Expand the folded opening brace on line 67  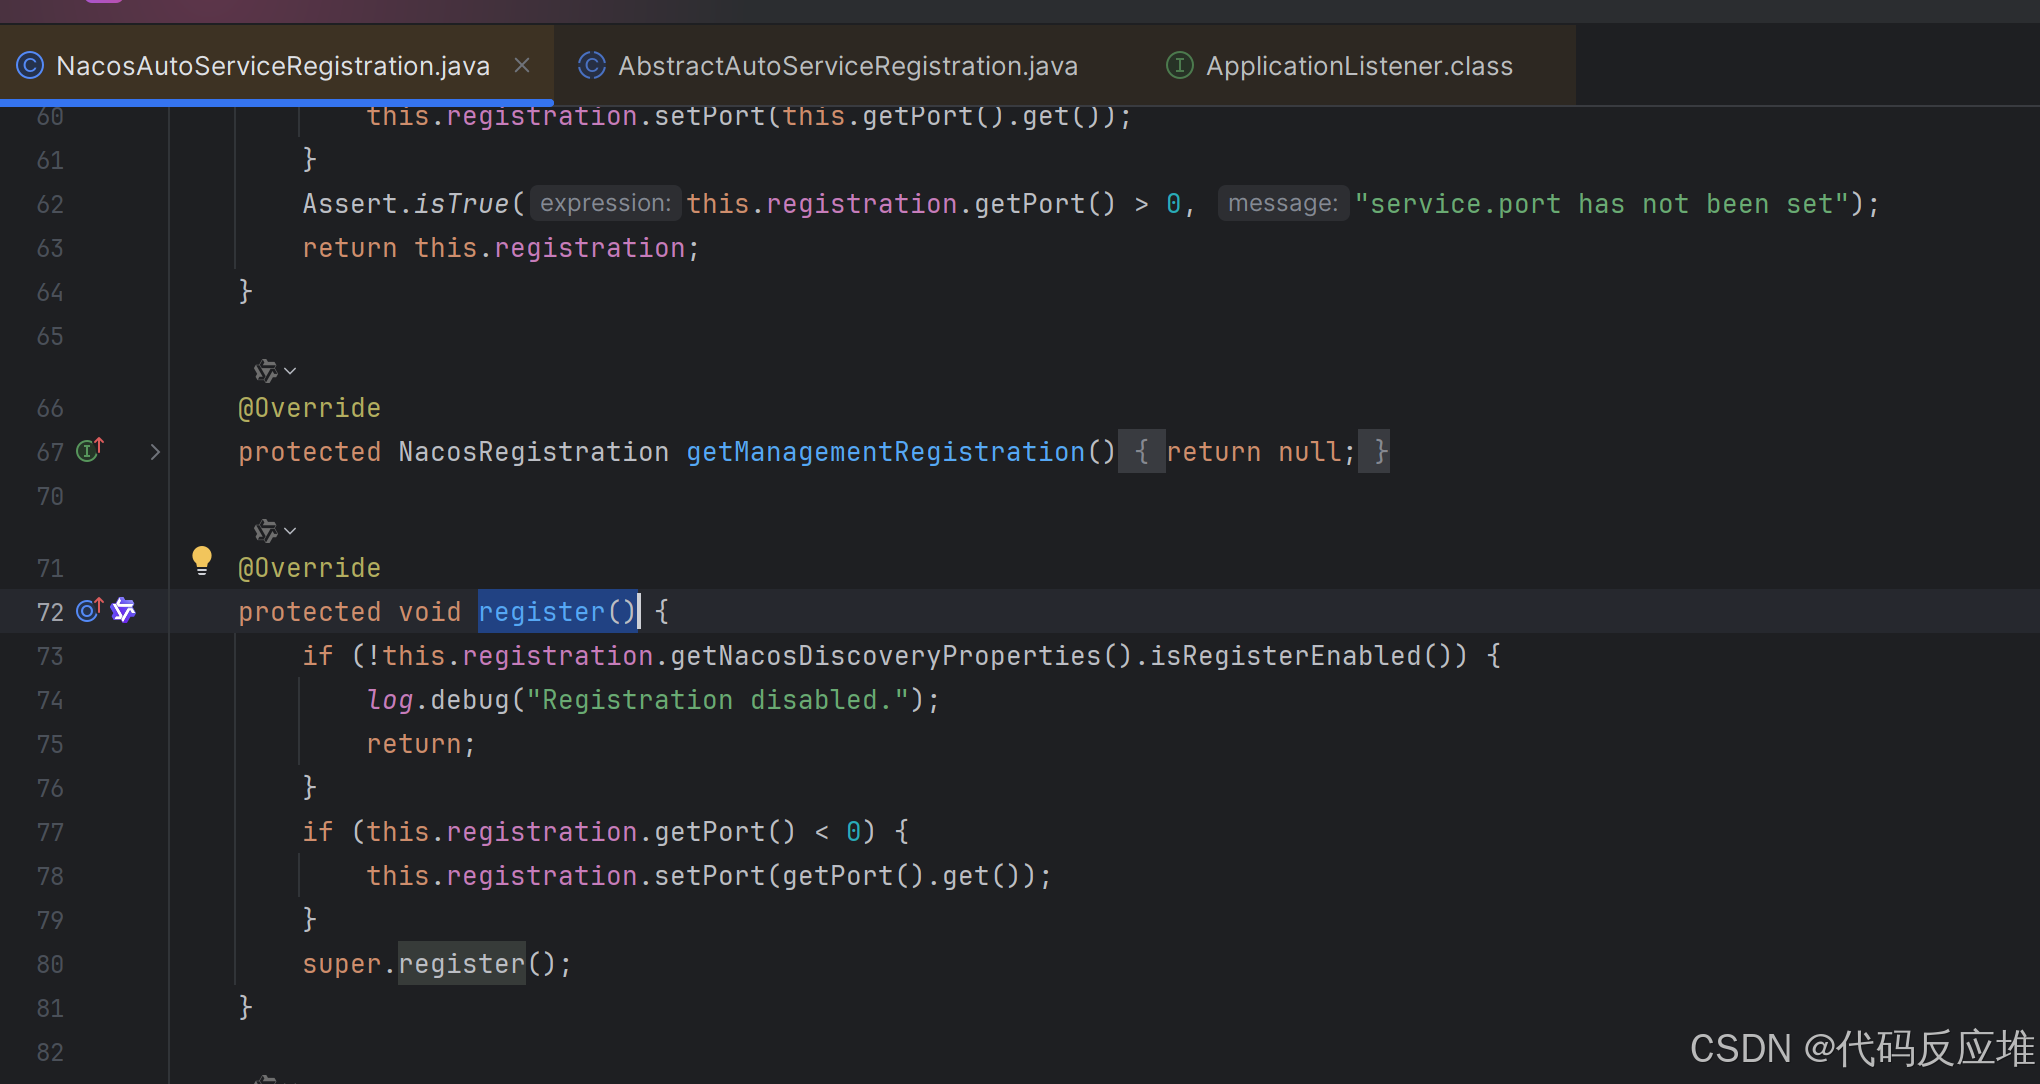(1141, 452)
